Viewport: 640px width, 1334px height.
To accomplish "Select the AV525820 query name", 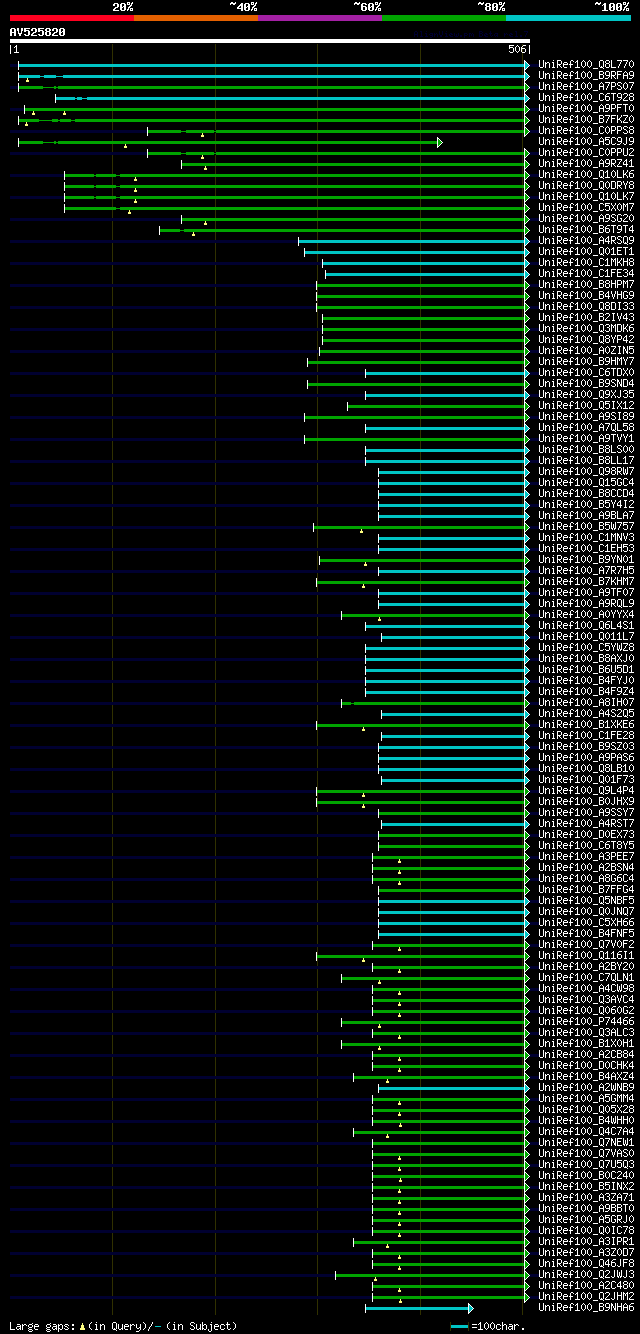I will (38, 32).
